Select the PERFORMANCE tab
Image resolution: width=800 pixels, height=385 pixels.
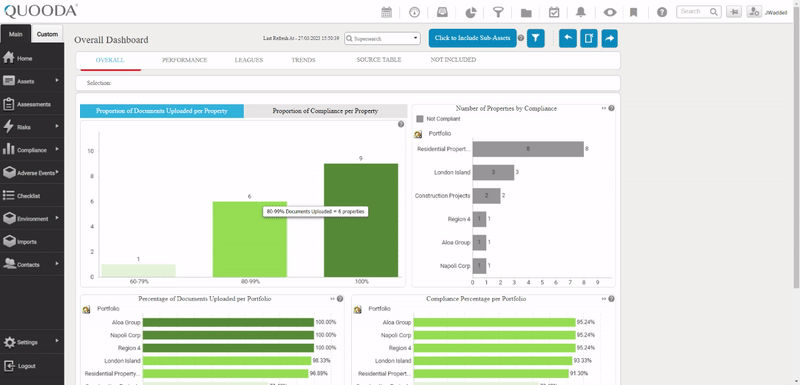[x=185, y=60]
